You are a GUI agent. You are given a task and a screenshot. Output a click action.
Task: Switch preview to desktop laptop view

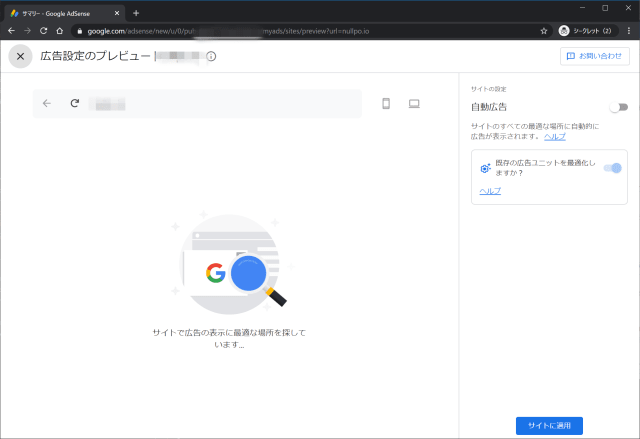[414, 104]
